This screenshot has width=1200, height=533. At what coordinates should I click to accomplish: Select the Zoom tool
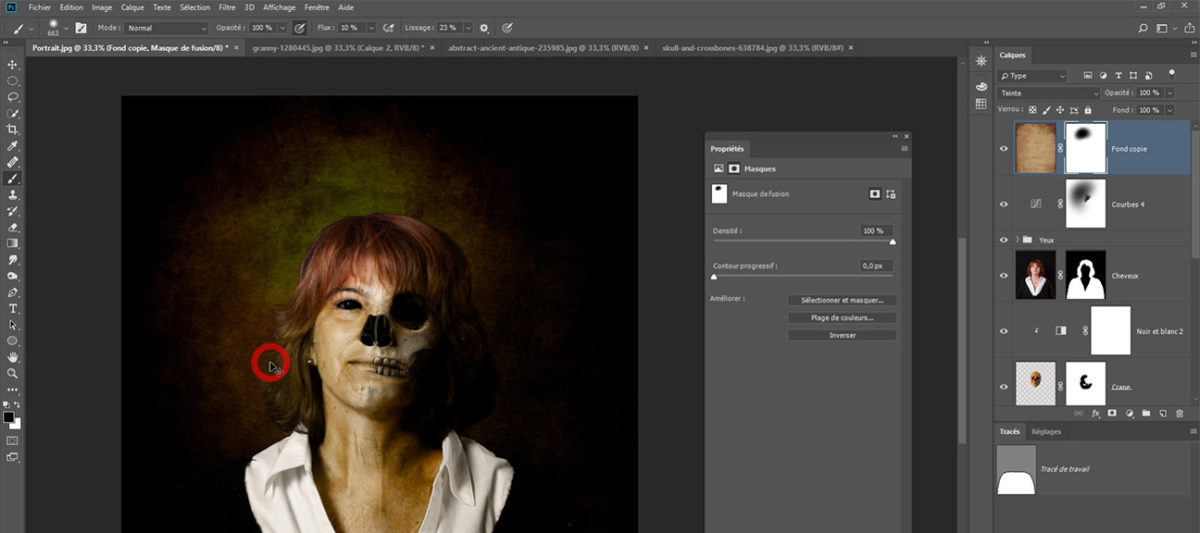point(13,373)
